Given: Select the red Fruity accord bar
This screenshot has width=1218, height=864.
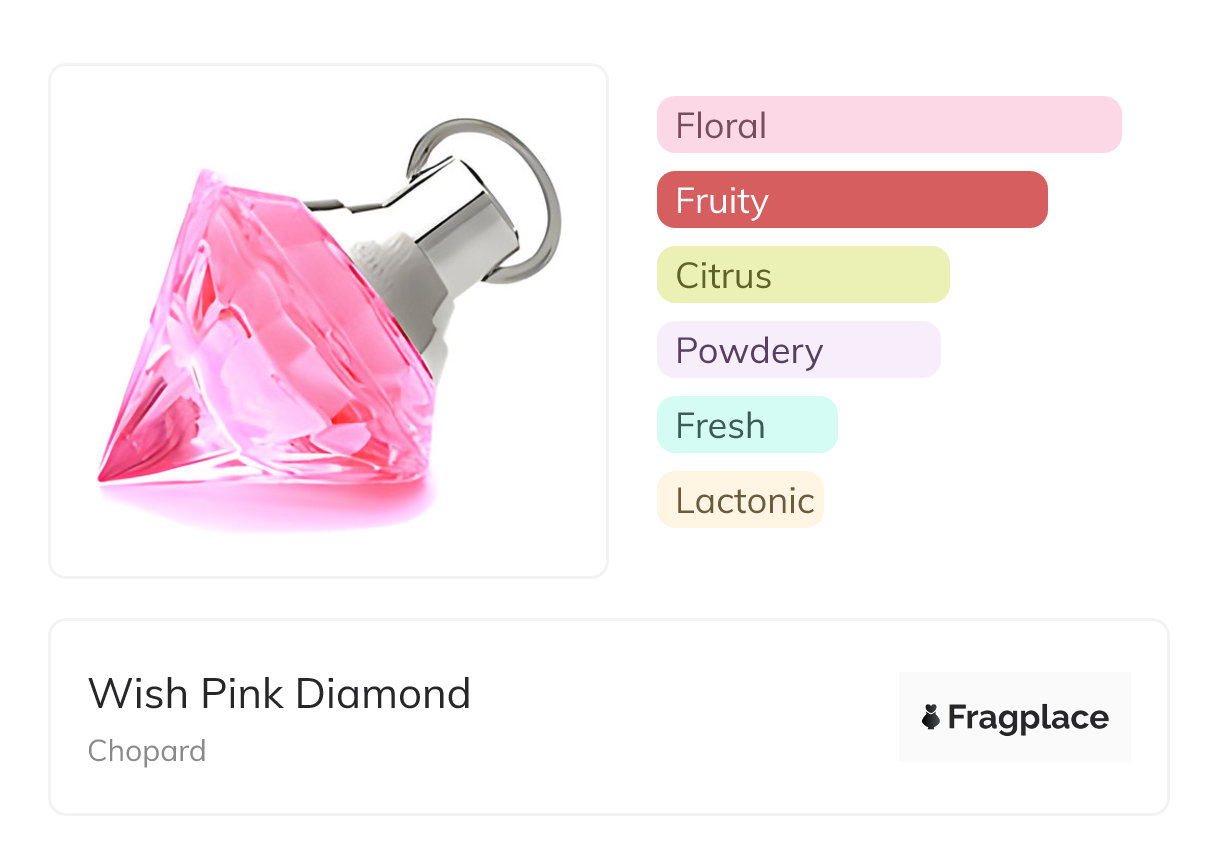Looking at the screenshot, I should pos(851,200).
